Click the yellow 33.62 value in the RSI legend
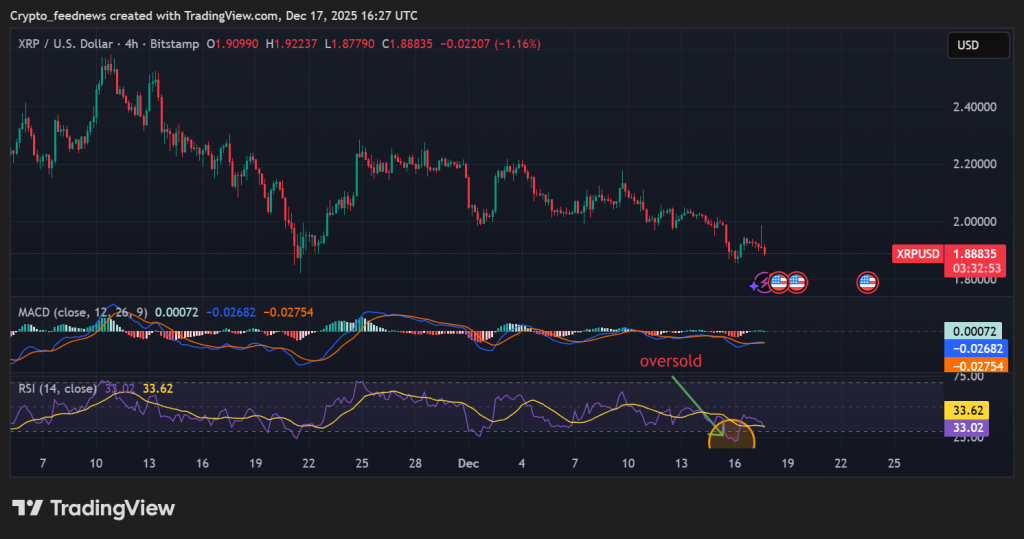 (x=158, y=389)
